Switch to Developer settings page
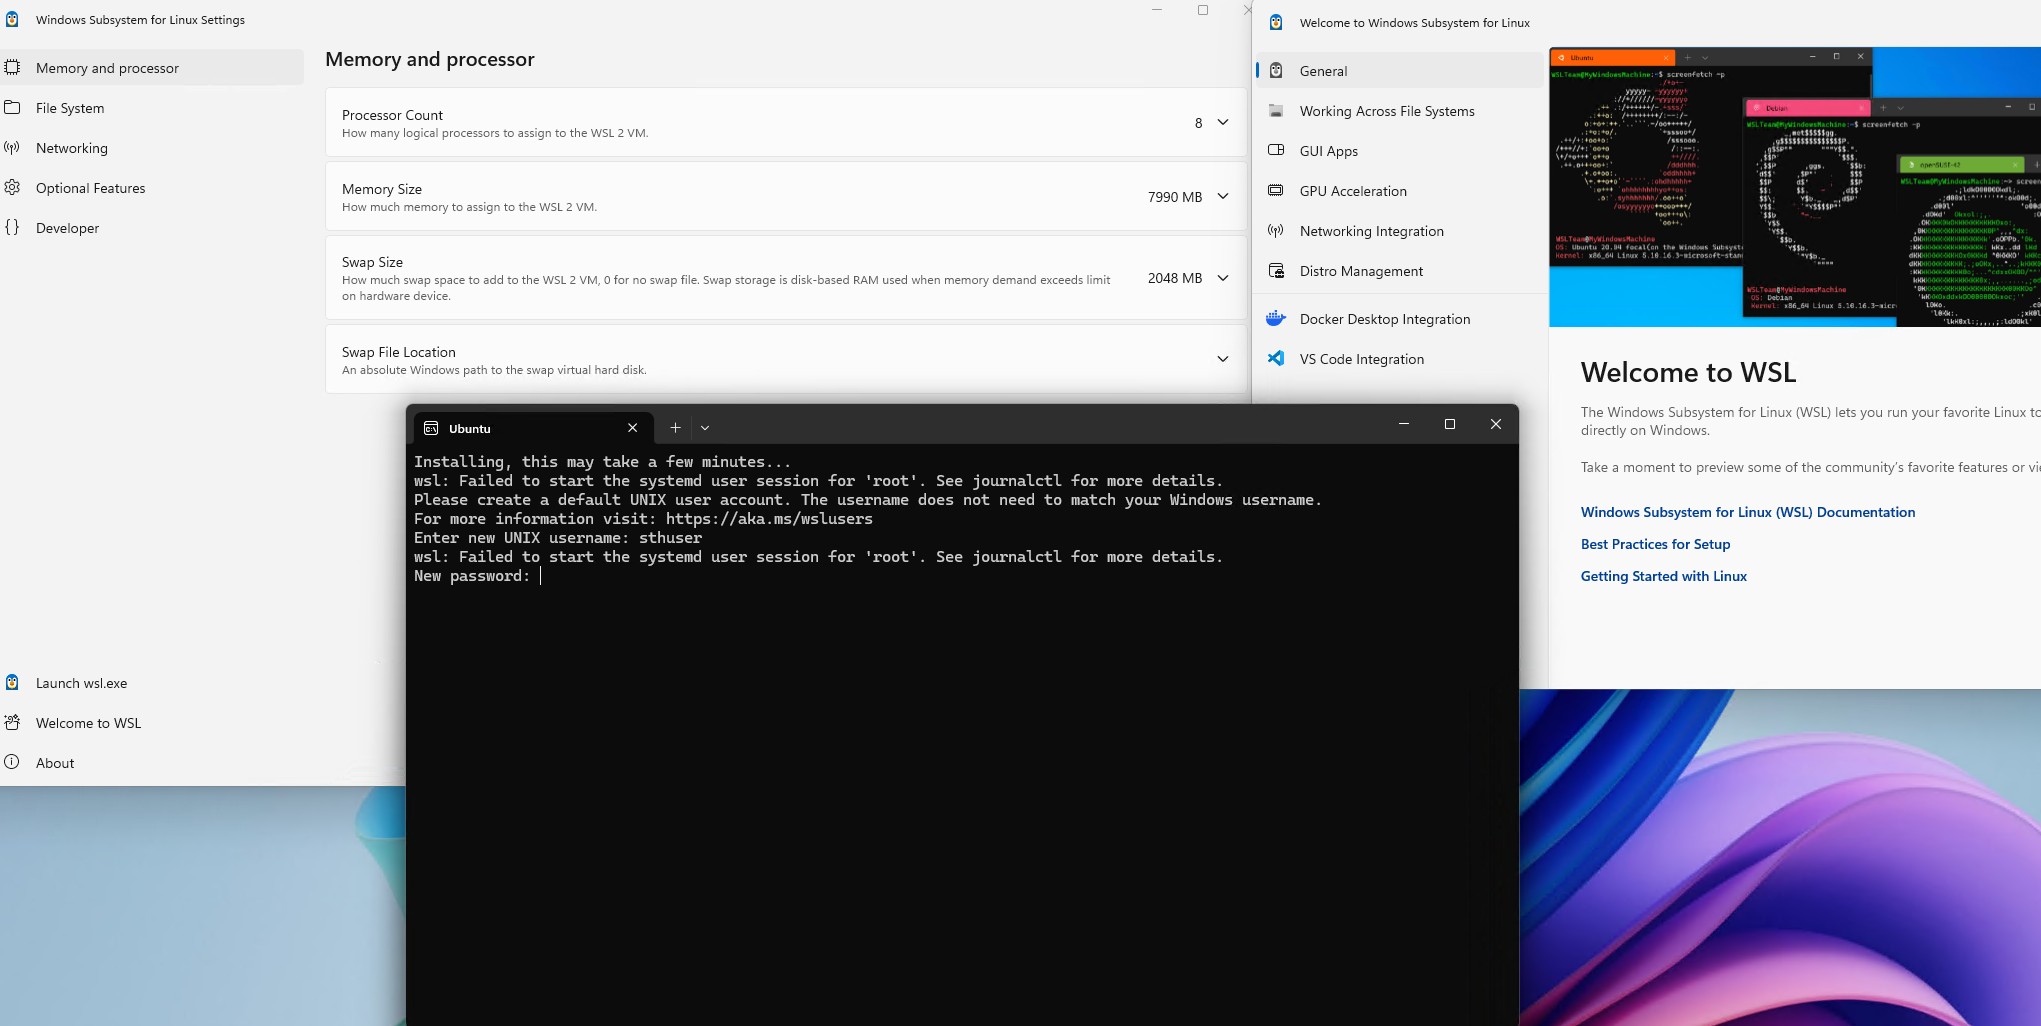This screenshot has width=2041, height=1026. point(152,228)
